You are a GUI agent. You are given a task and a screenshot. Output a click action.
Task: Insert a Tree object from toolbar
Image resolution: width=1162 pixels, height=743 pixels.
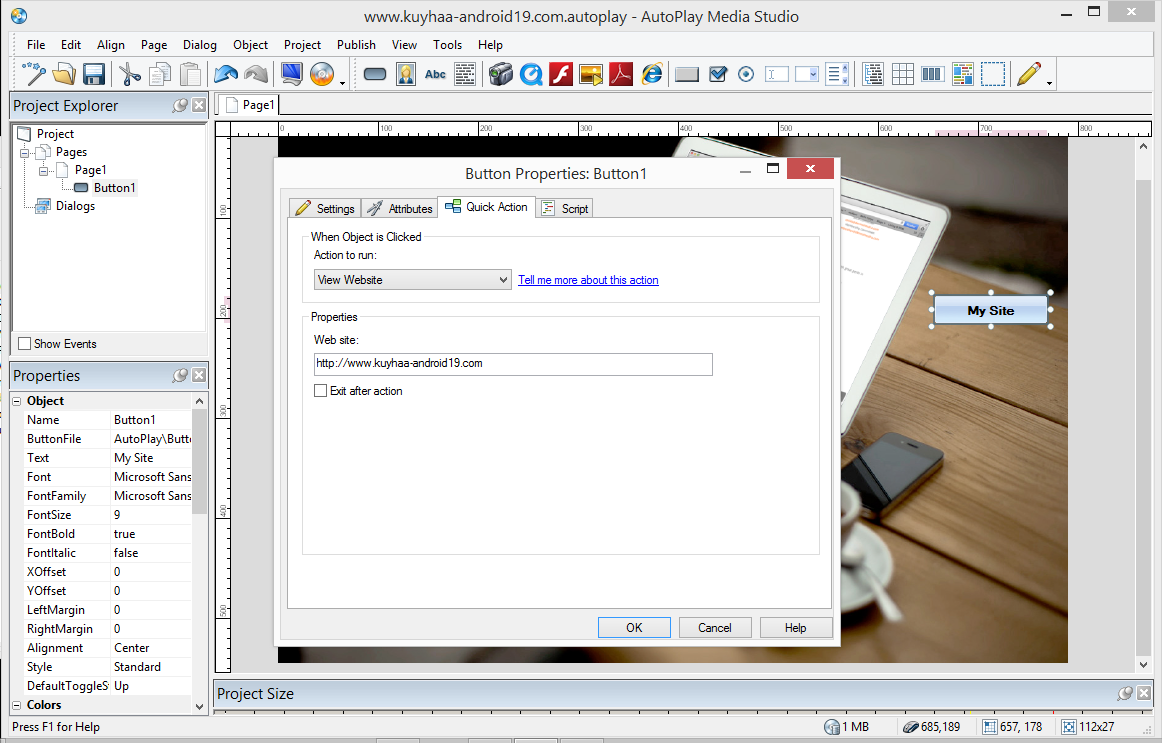873,74
